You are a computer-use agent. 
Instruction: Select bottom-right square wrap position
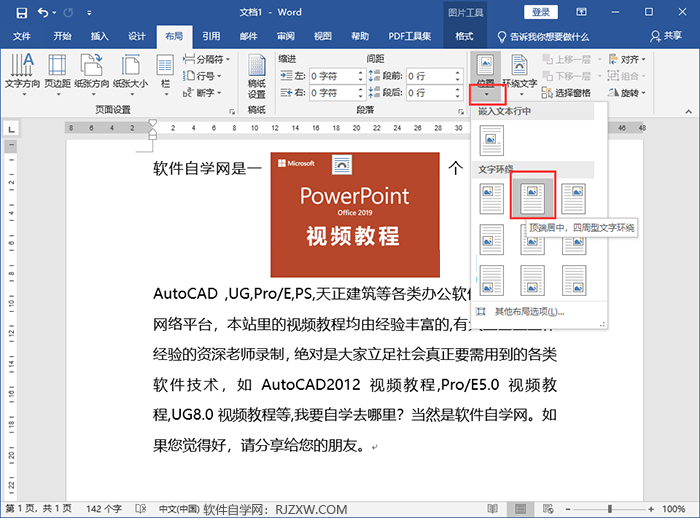(x=574, y=280)
